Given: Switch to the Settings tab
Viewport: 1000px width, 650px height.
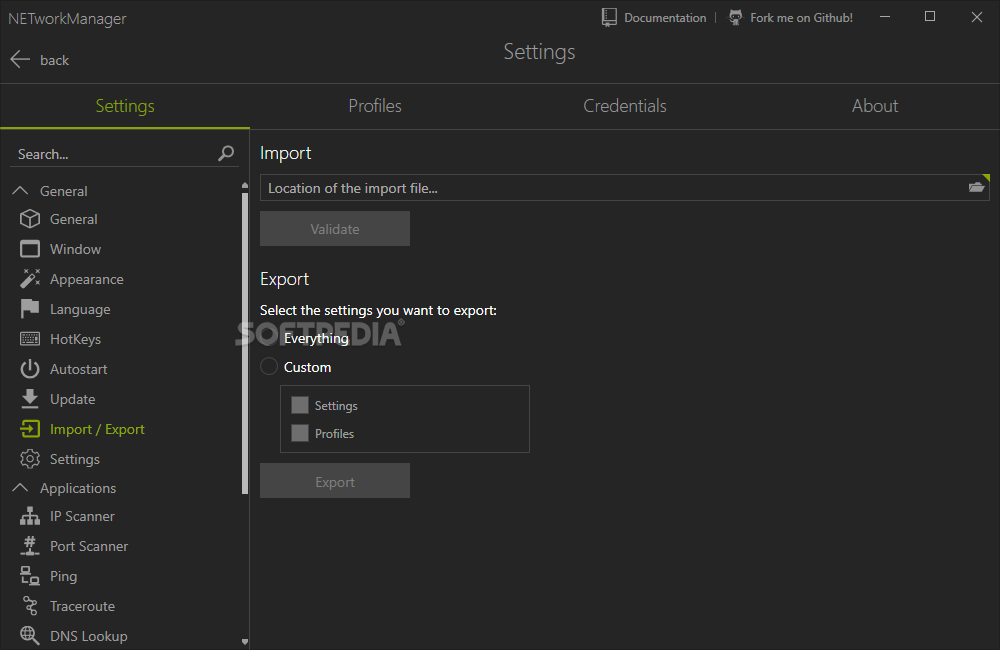Looking at the screenshot, I should coord(125,106).
